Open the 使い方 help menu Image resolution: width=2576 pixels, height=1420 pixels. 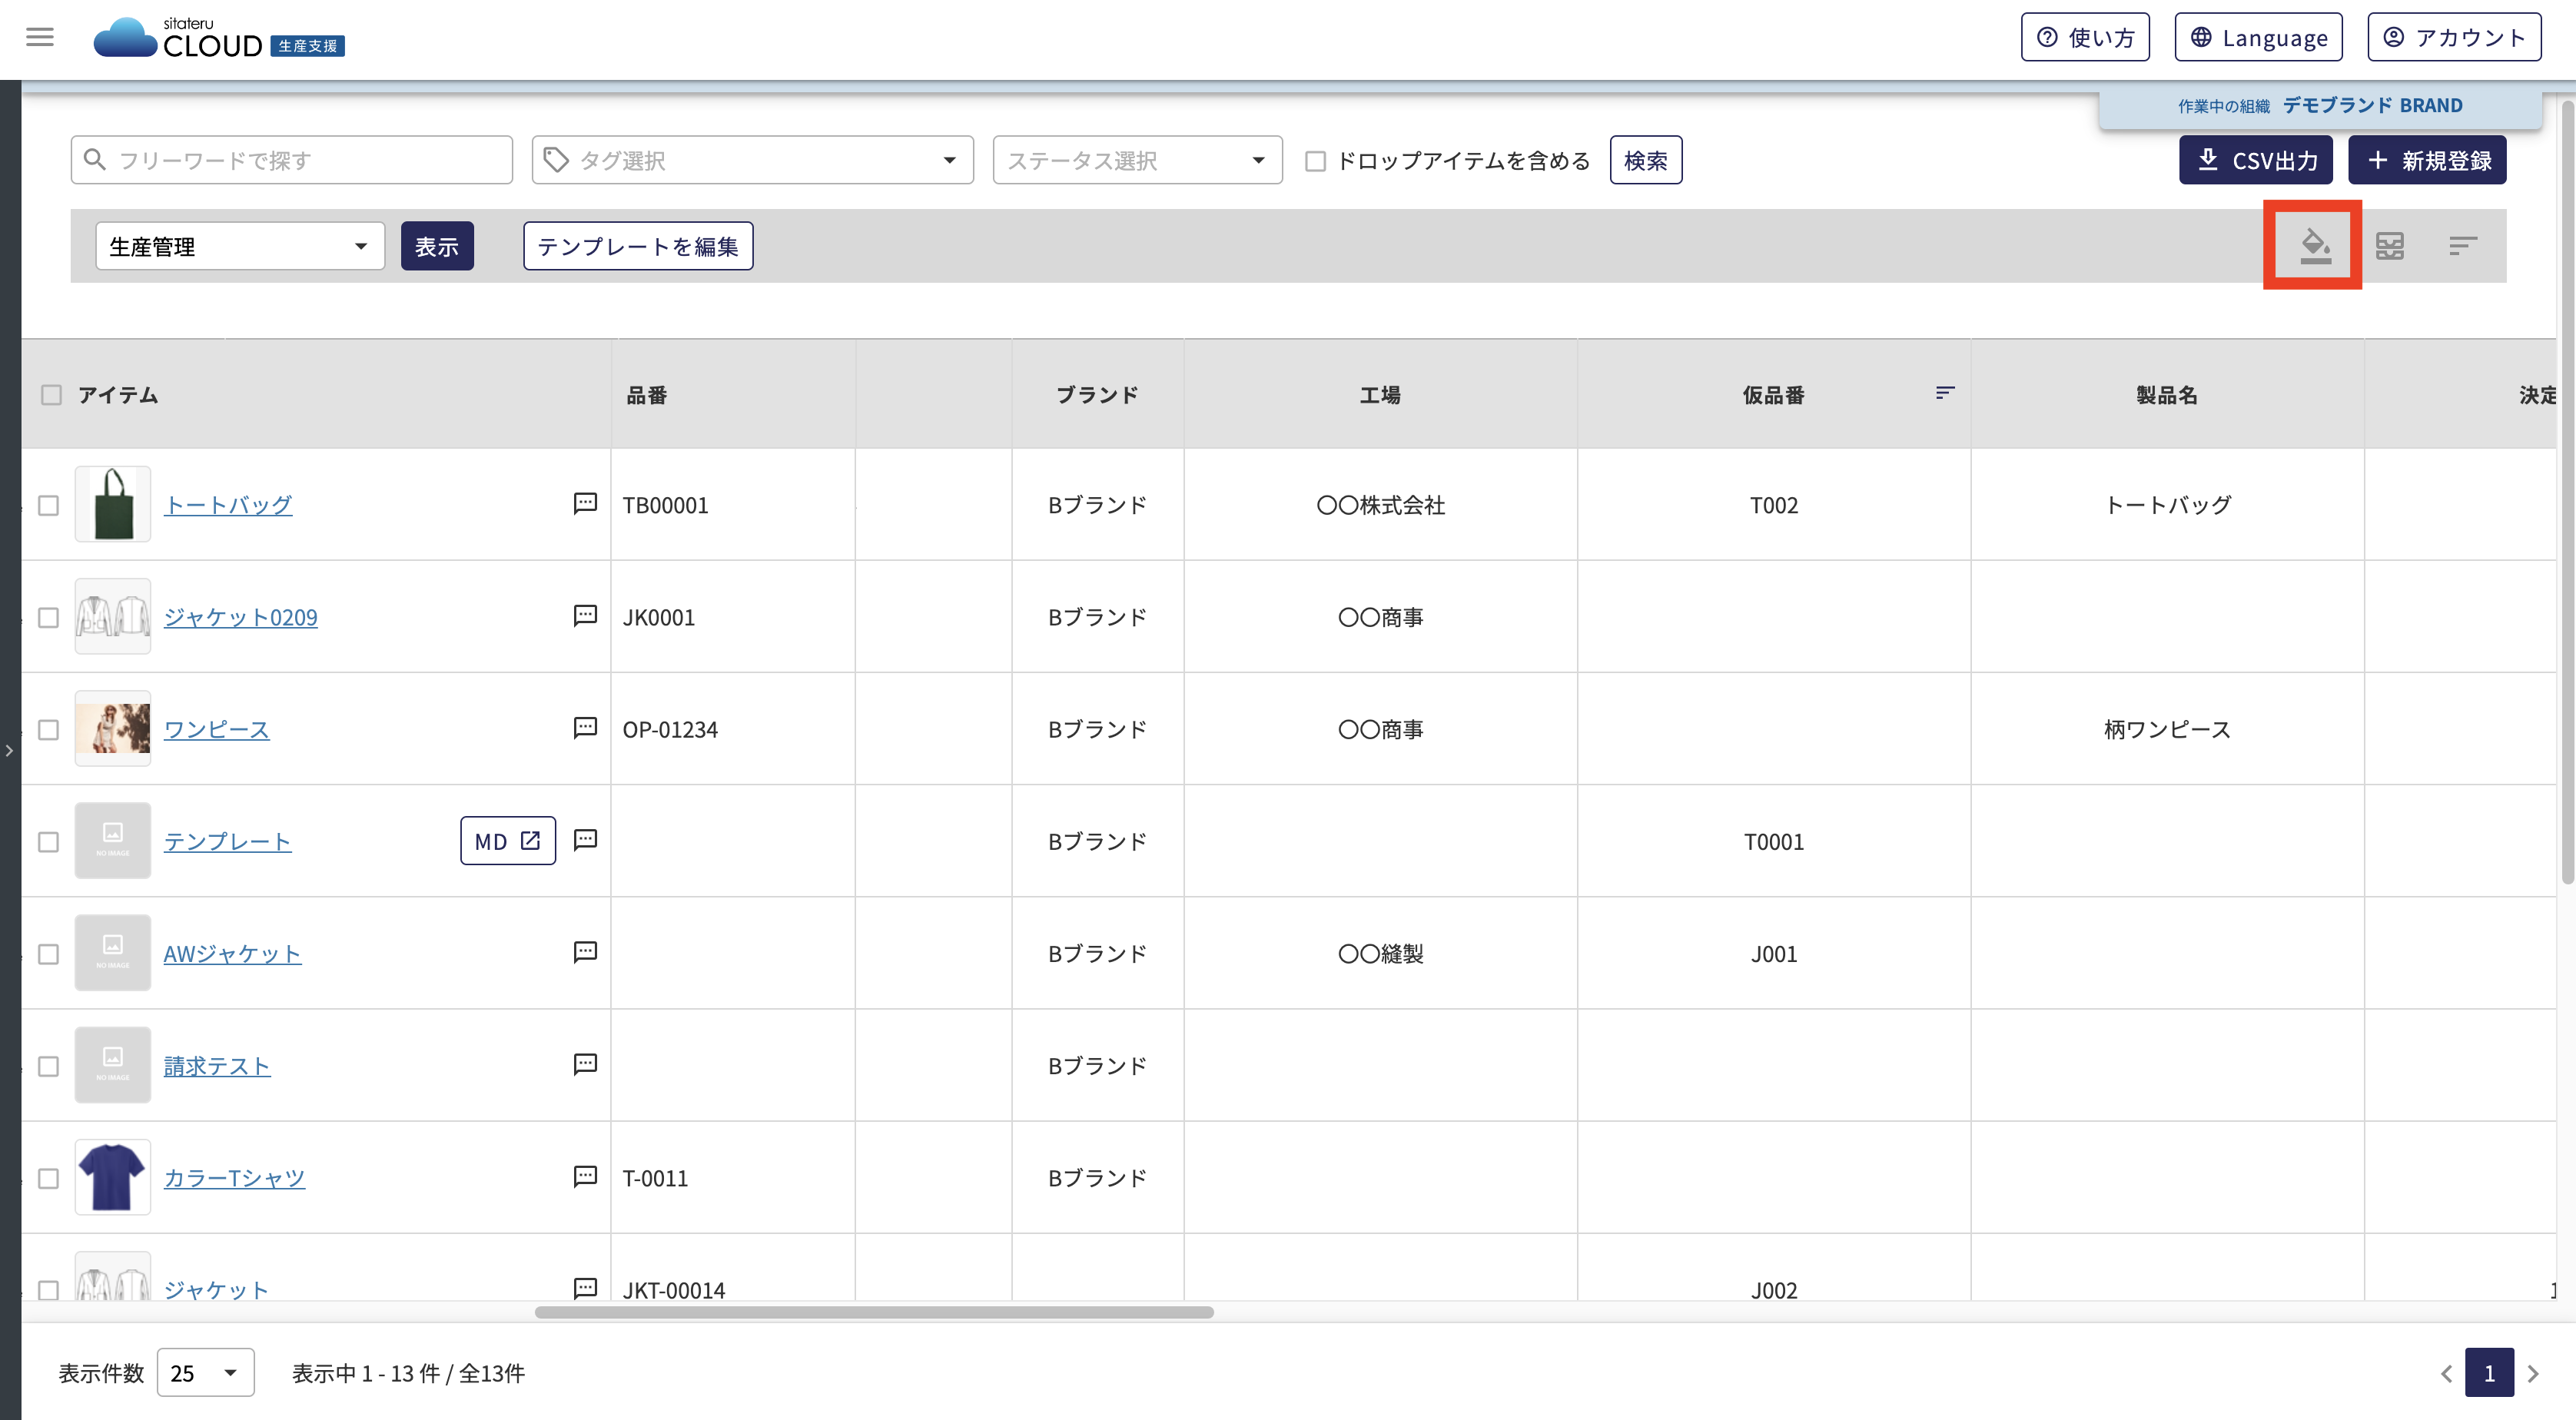pos(2085,37)
